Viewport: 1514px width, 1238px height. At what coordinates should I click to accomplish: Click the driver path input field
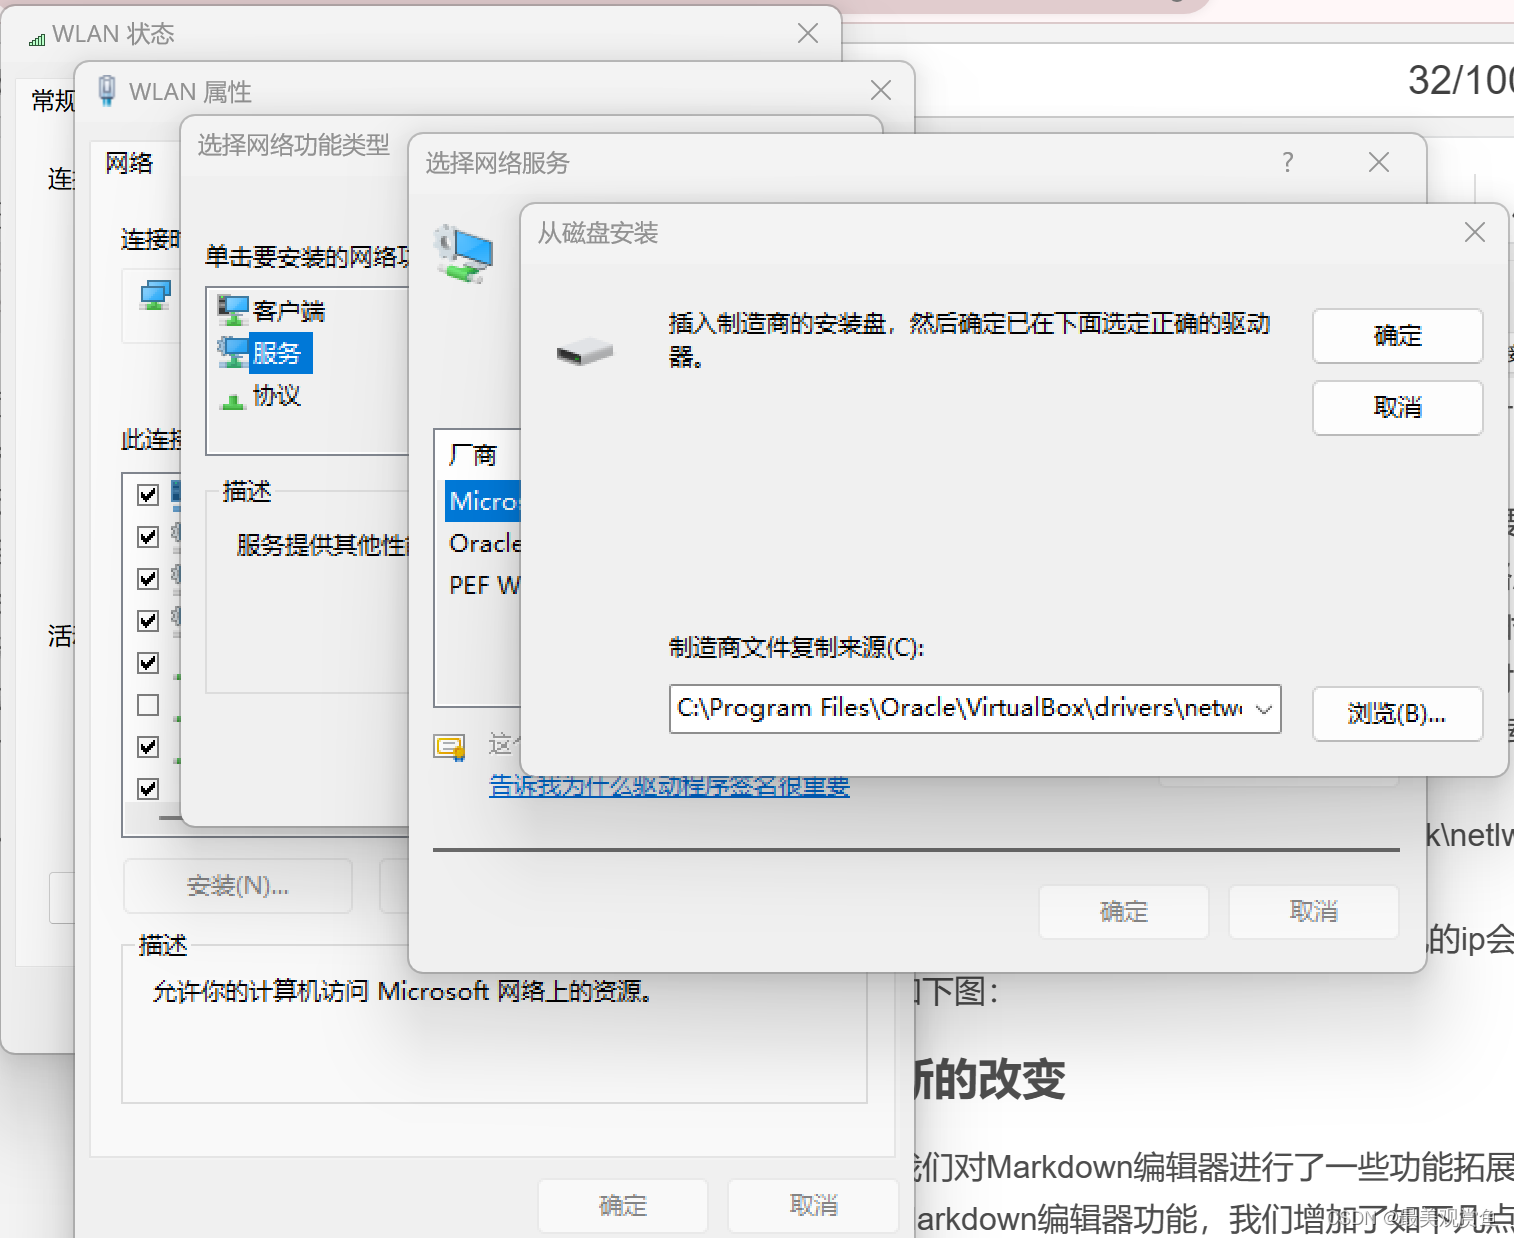(975, 709)
